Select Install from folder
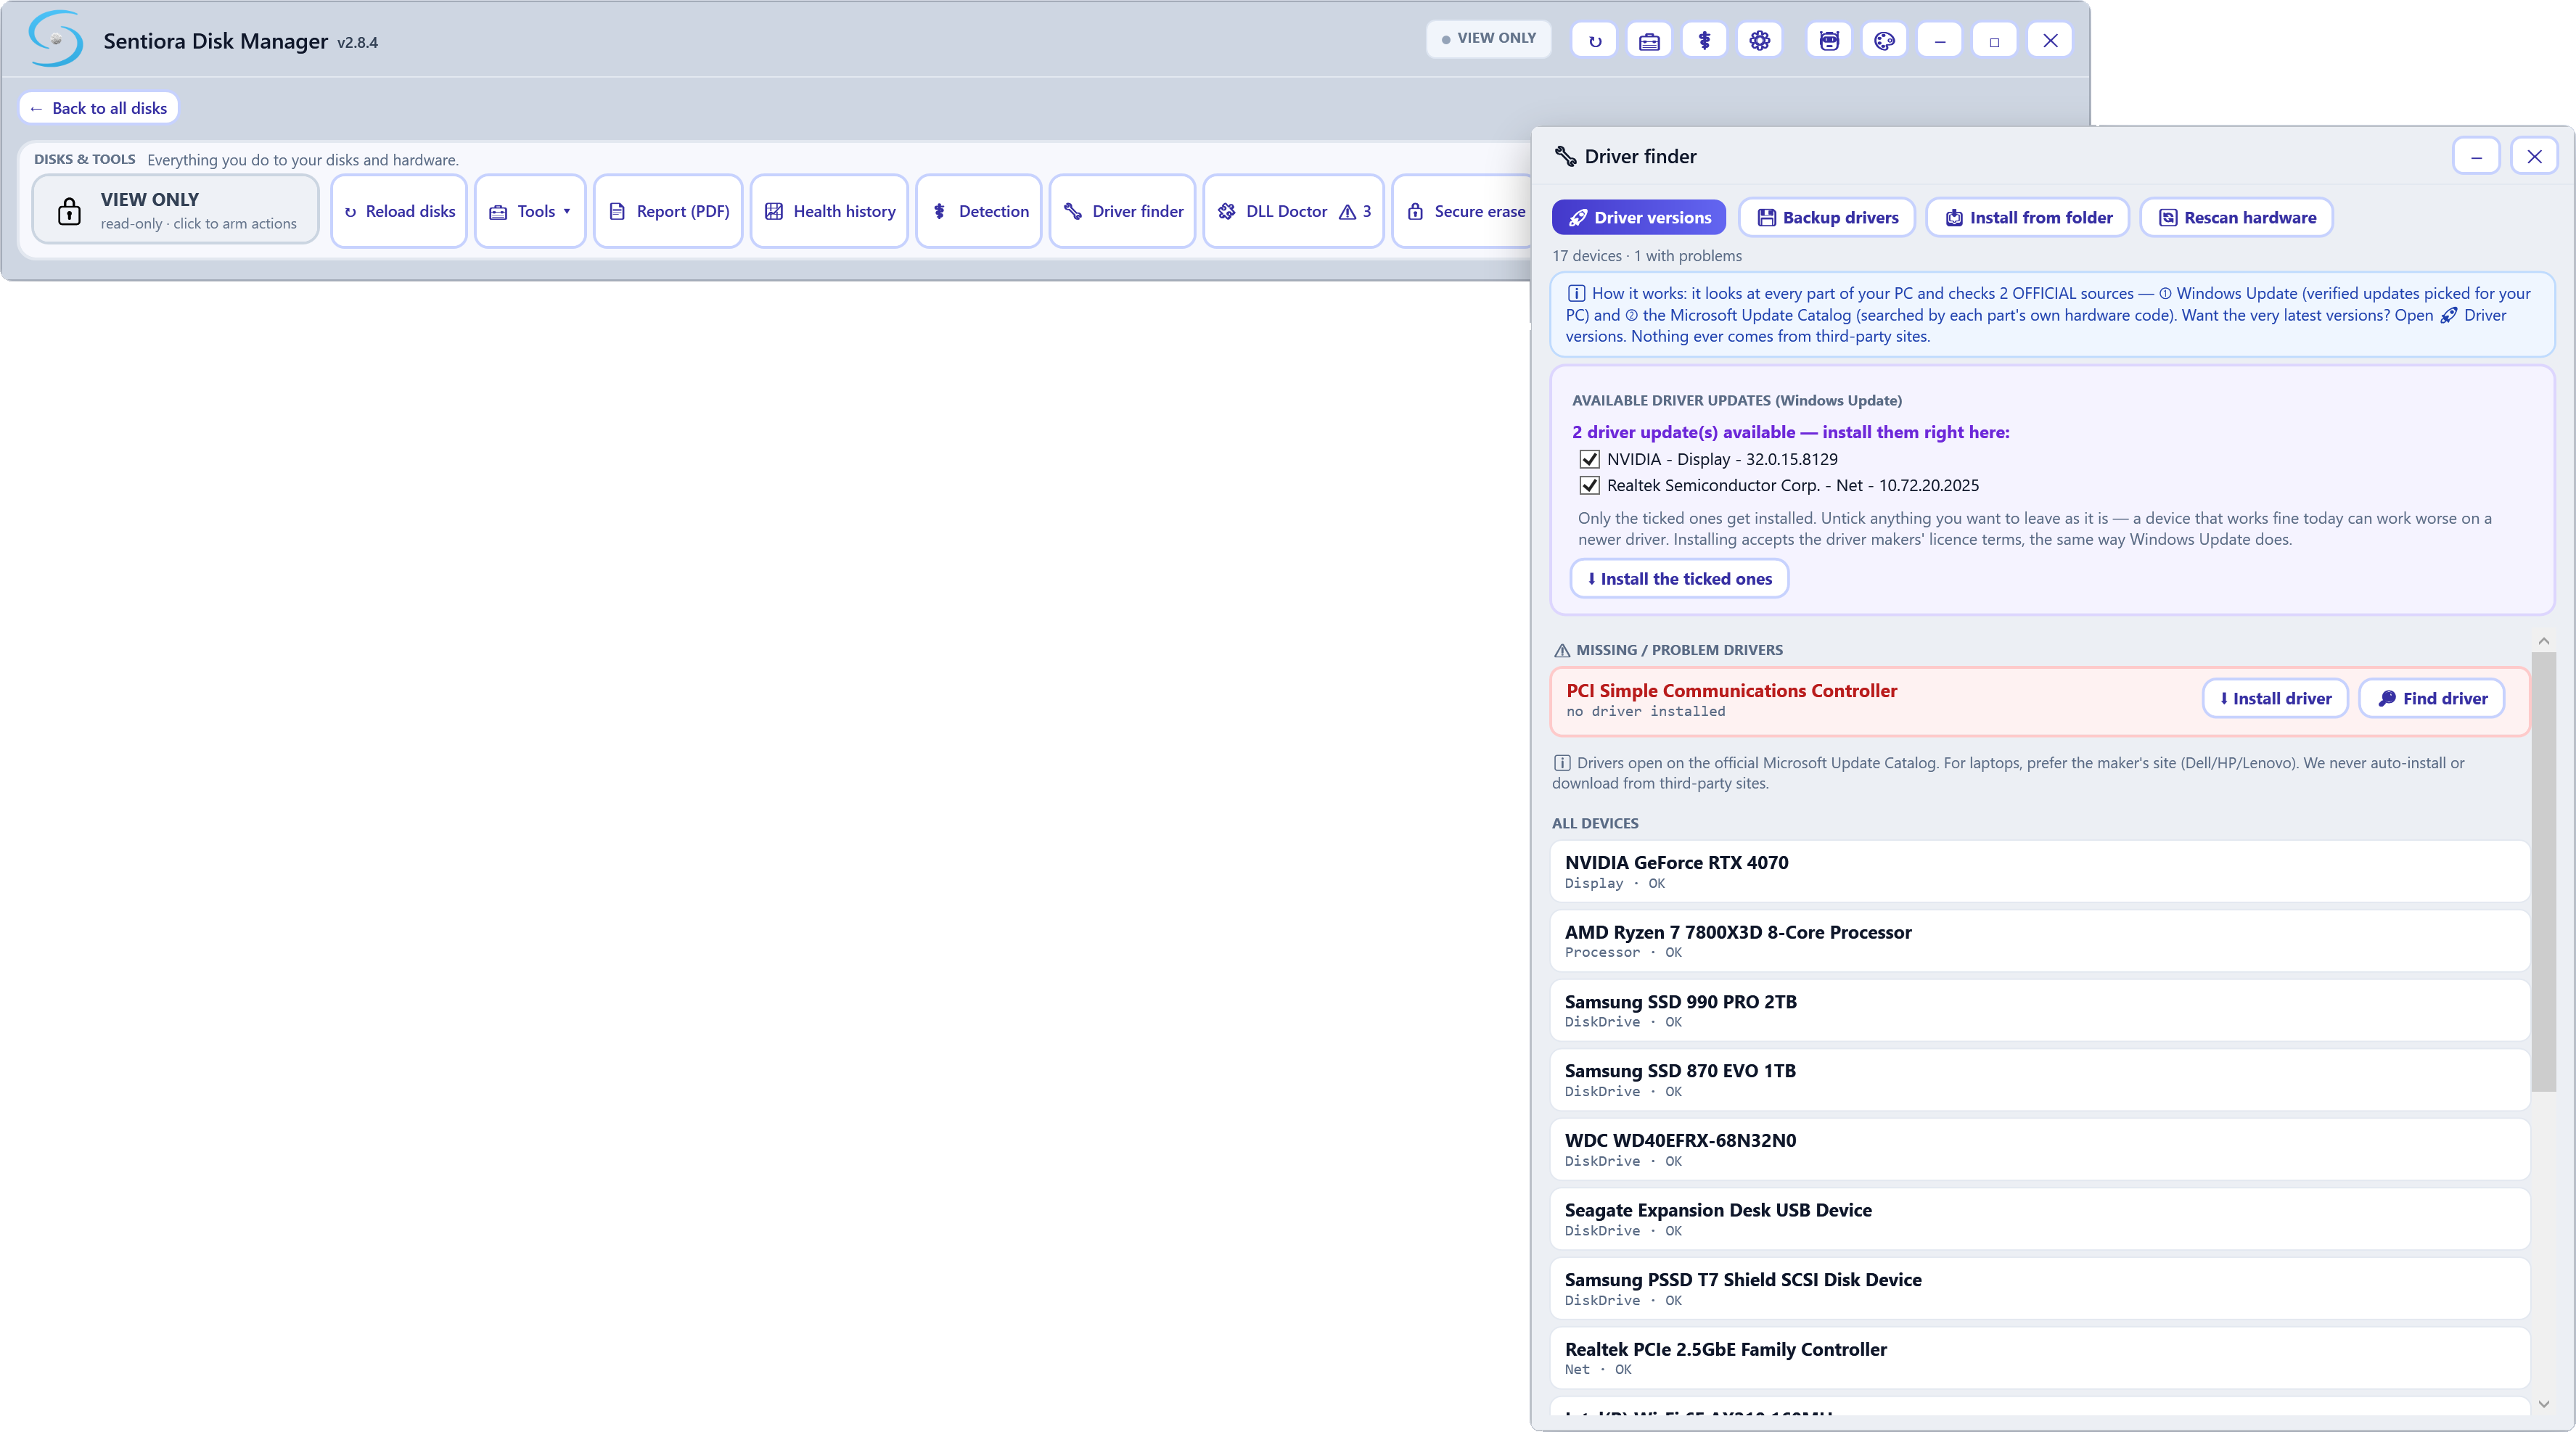 tap(2027, 217)
